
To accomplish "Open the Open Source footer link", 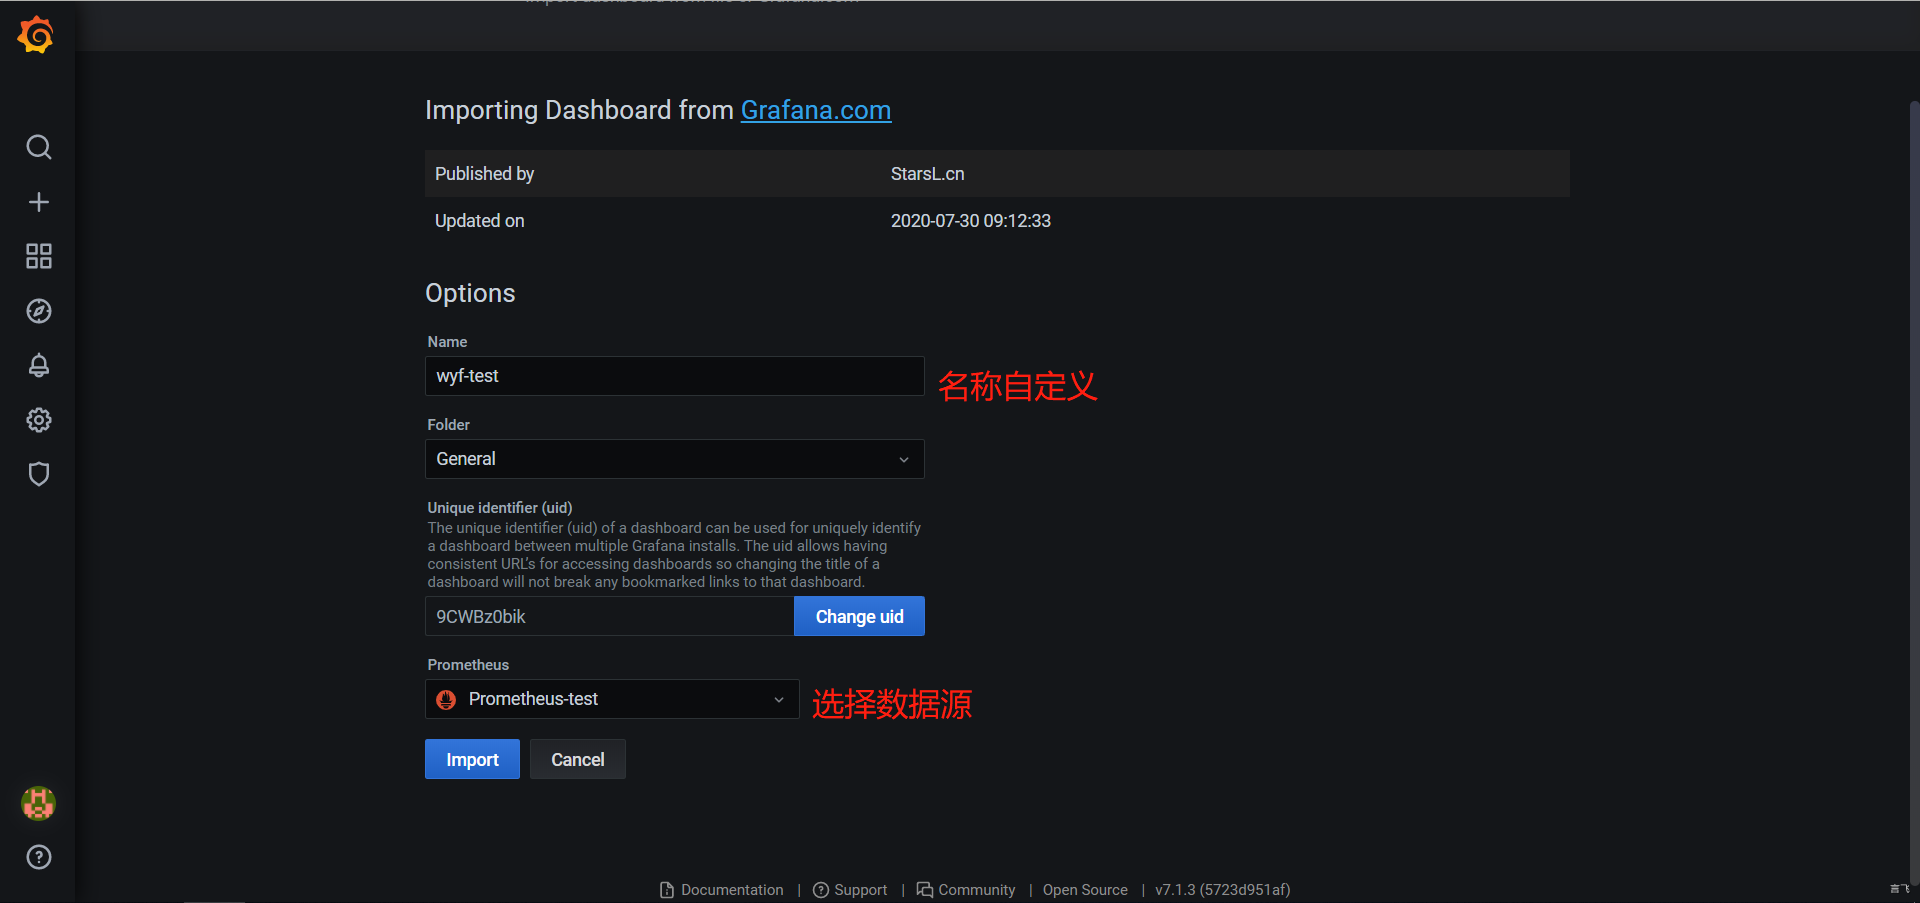I will pos(1085,890).
